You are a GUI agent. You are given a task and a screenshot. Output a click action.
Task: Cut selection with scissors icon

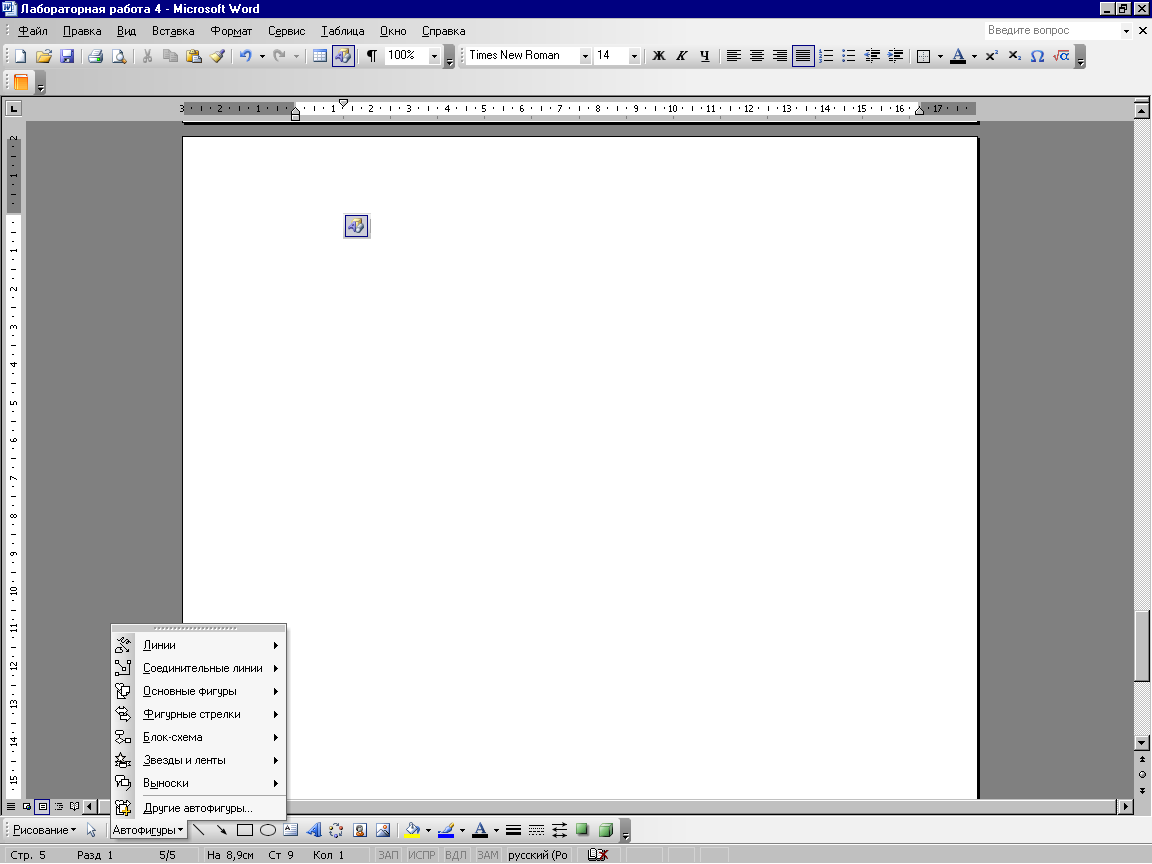point(147,56)
